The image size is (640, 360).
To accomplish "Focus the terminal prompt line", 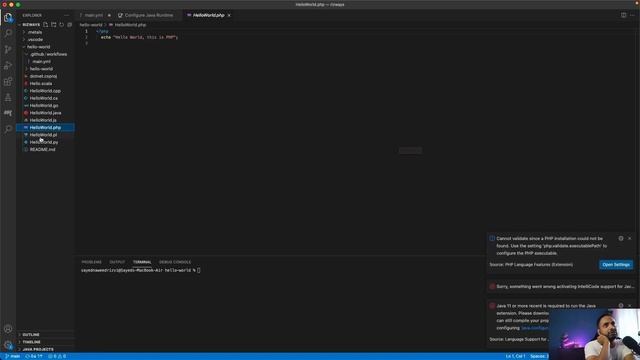I will click(x=140, y=271).
